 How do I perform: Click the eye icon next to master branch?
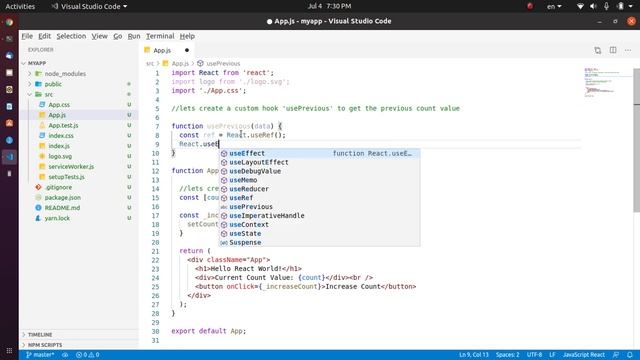tap(65, 355)
